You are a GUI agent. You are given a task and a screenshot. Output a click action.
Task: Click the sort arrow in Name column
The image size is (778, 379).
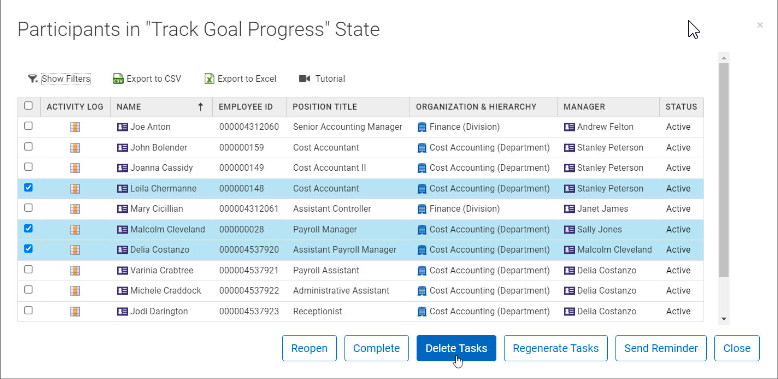click(x=200, y=107)
